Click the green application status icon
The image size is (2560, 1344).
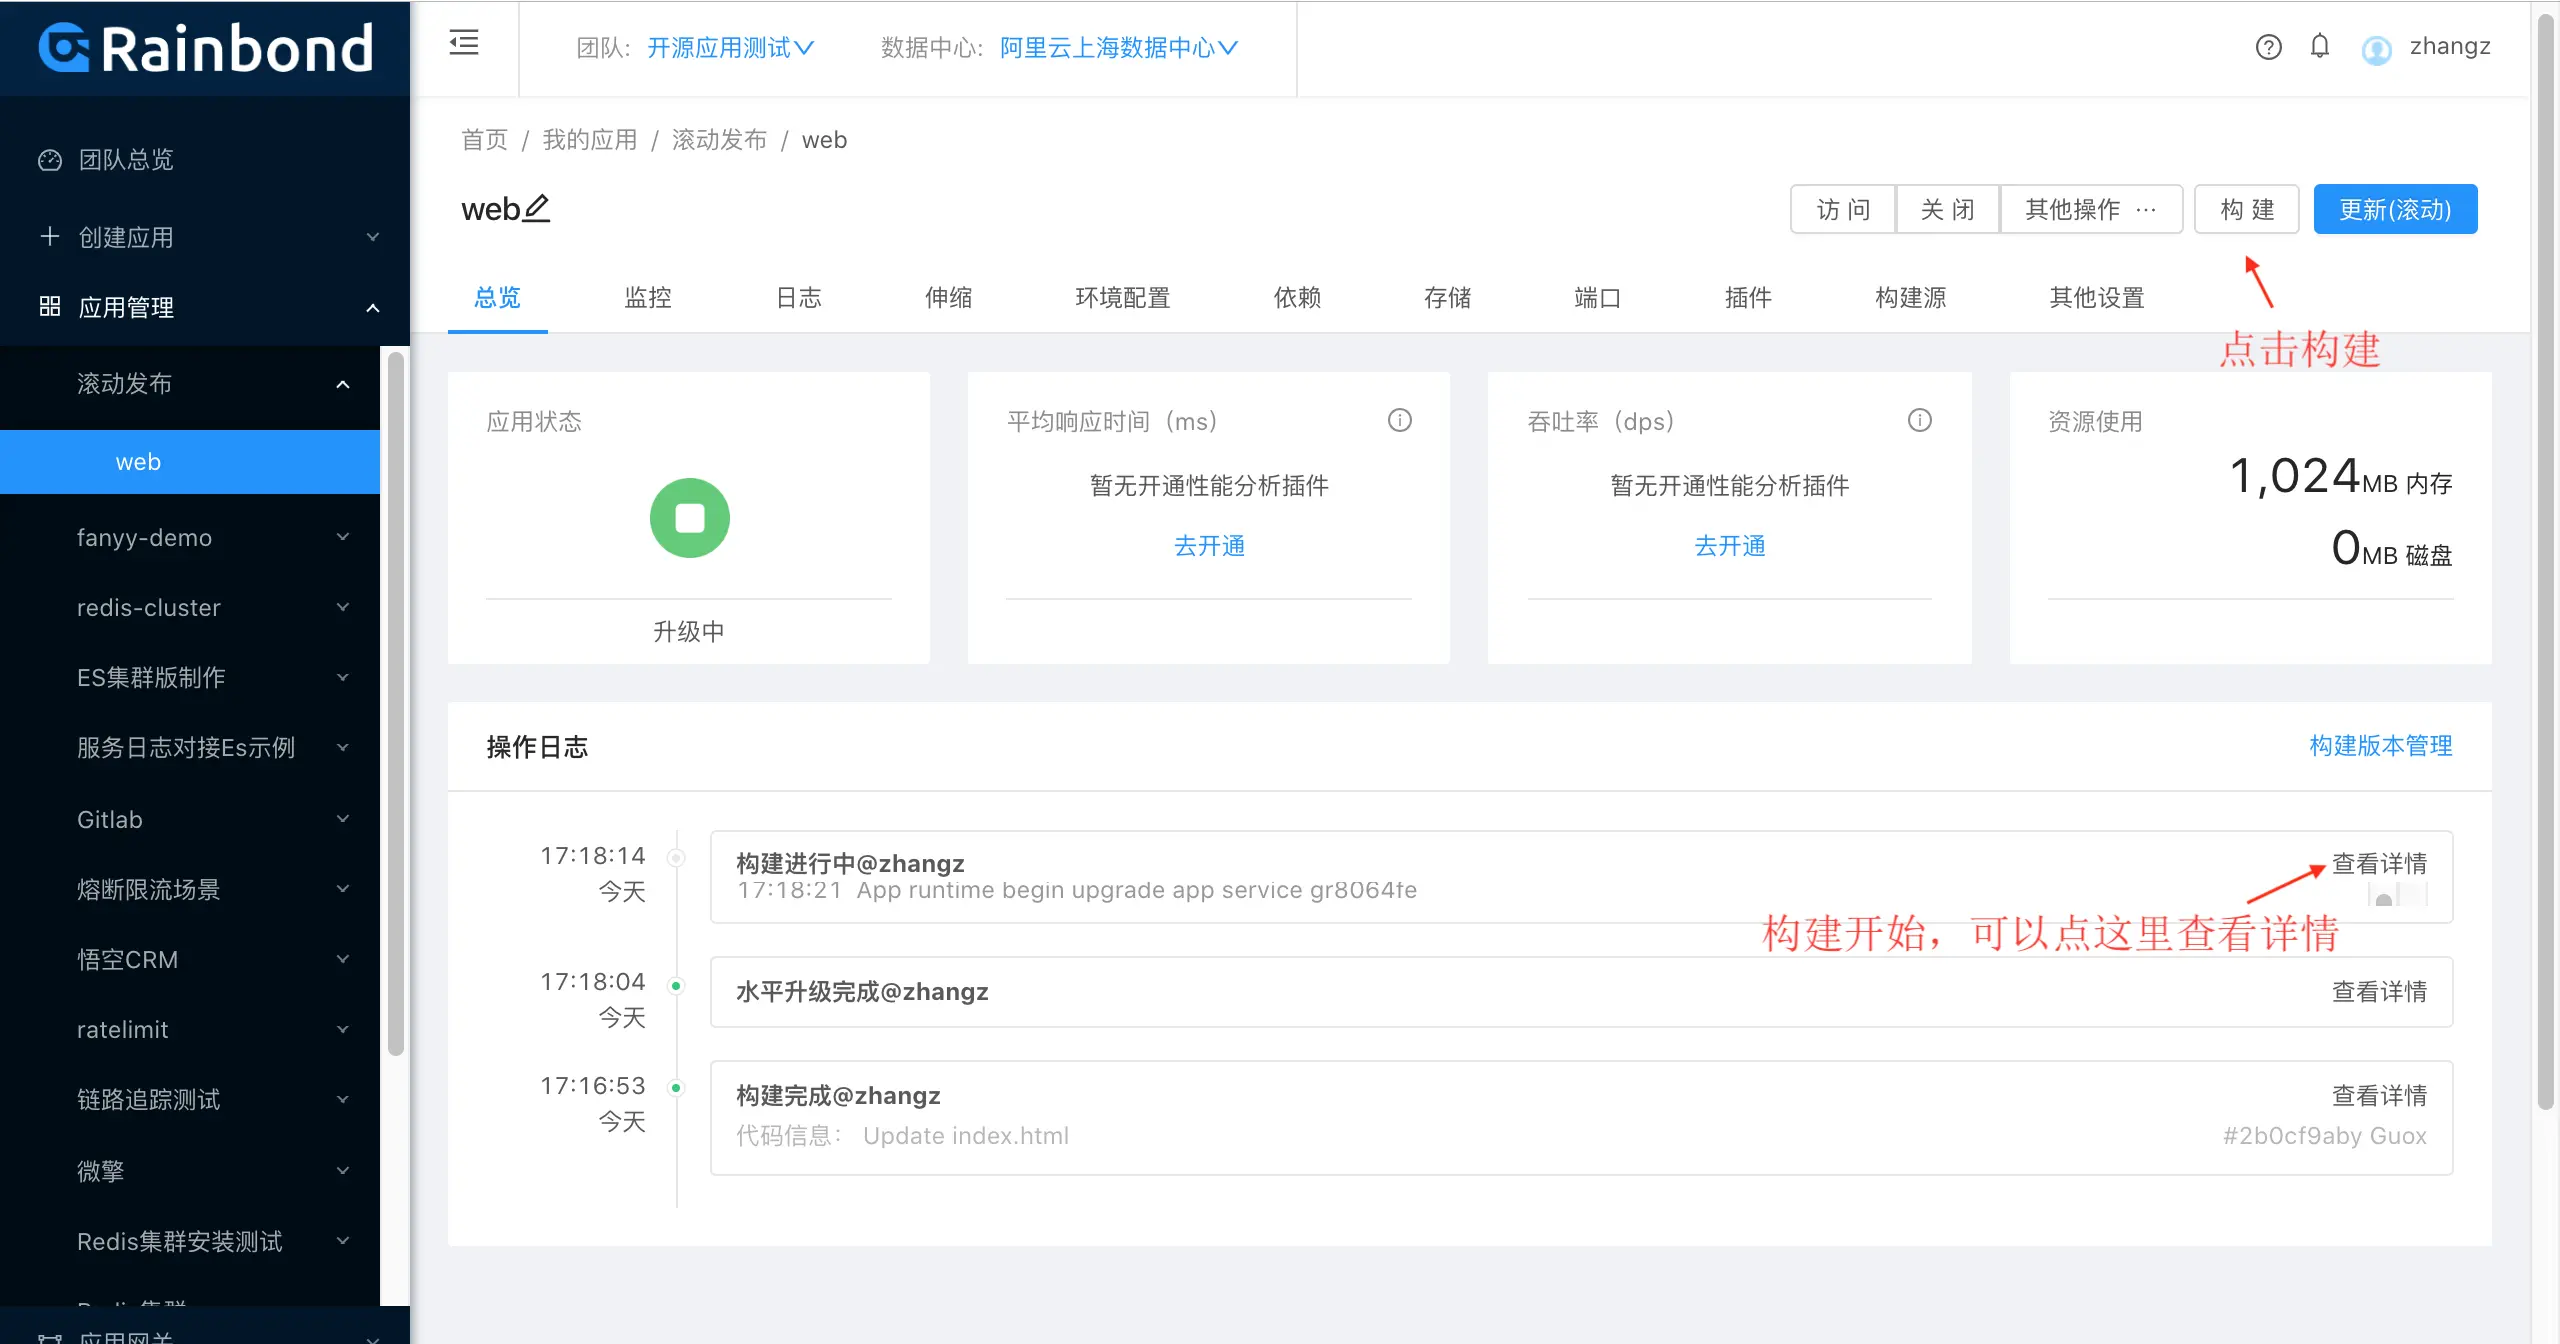(689, 518)
